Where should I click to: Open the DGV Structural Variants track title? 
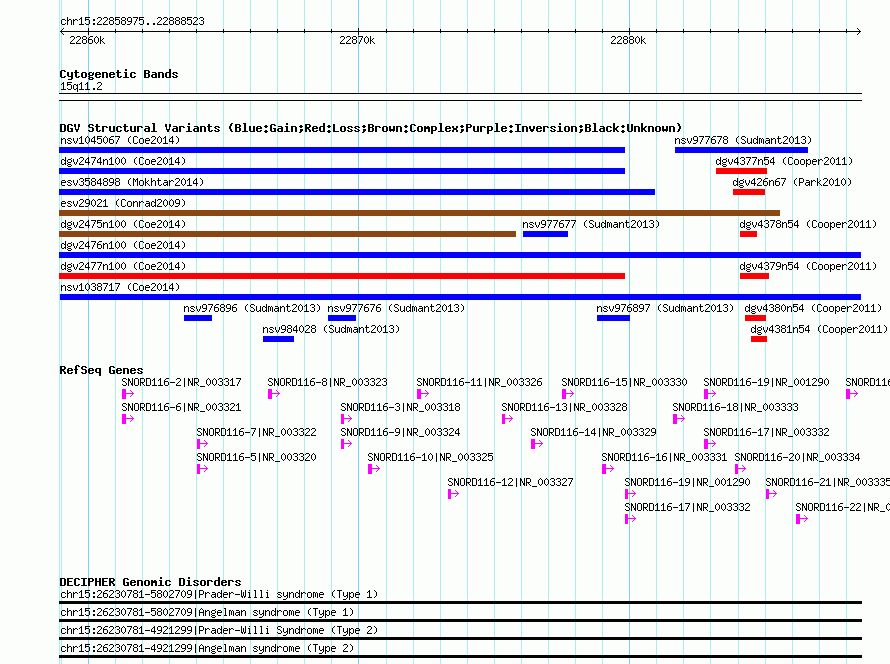pyautogui.click(x=371, y=128)
